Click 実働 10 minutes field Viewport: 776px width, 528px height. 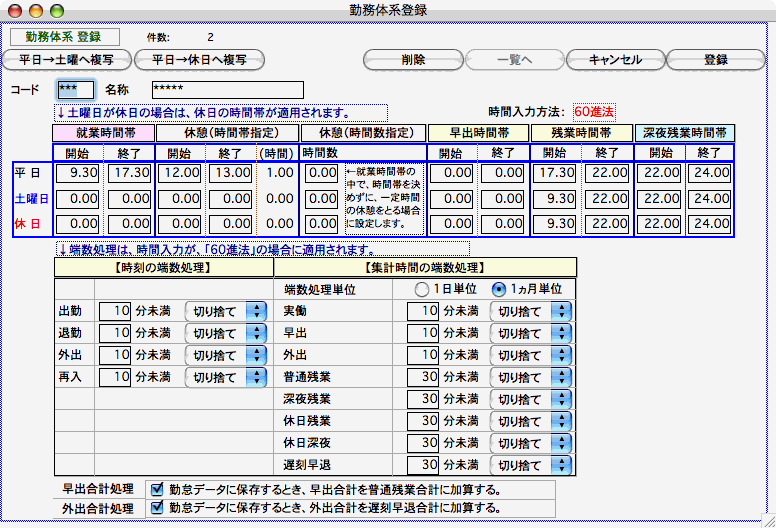click(x=423, y=311)
